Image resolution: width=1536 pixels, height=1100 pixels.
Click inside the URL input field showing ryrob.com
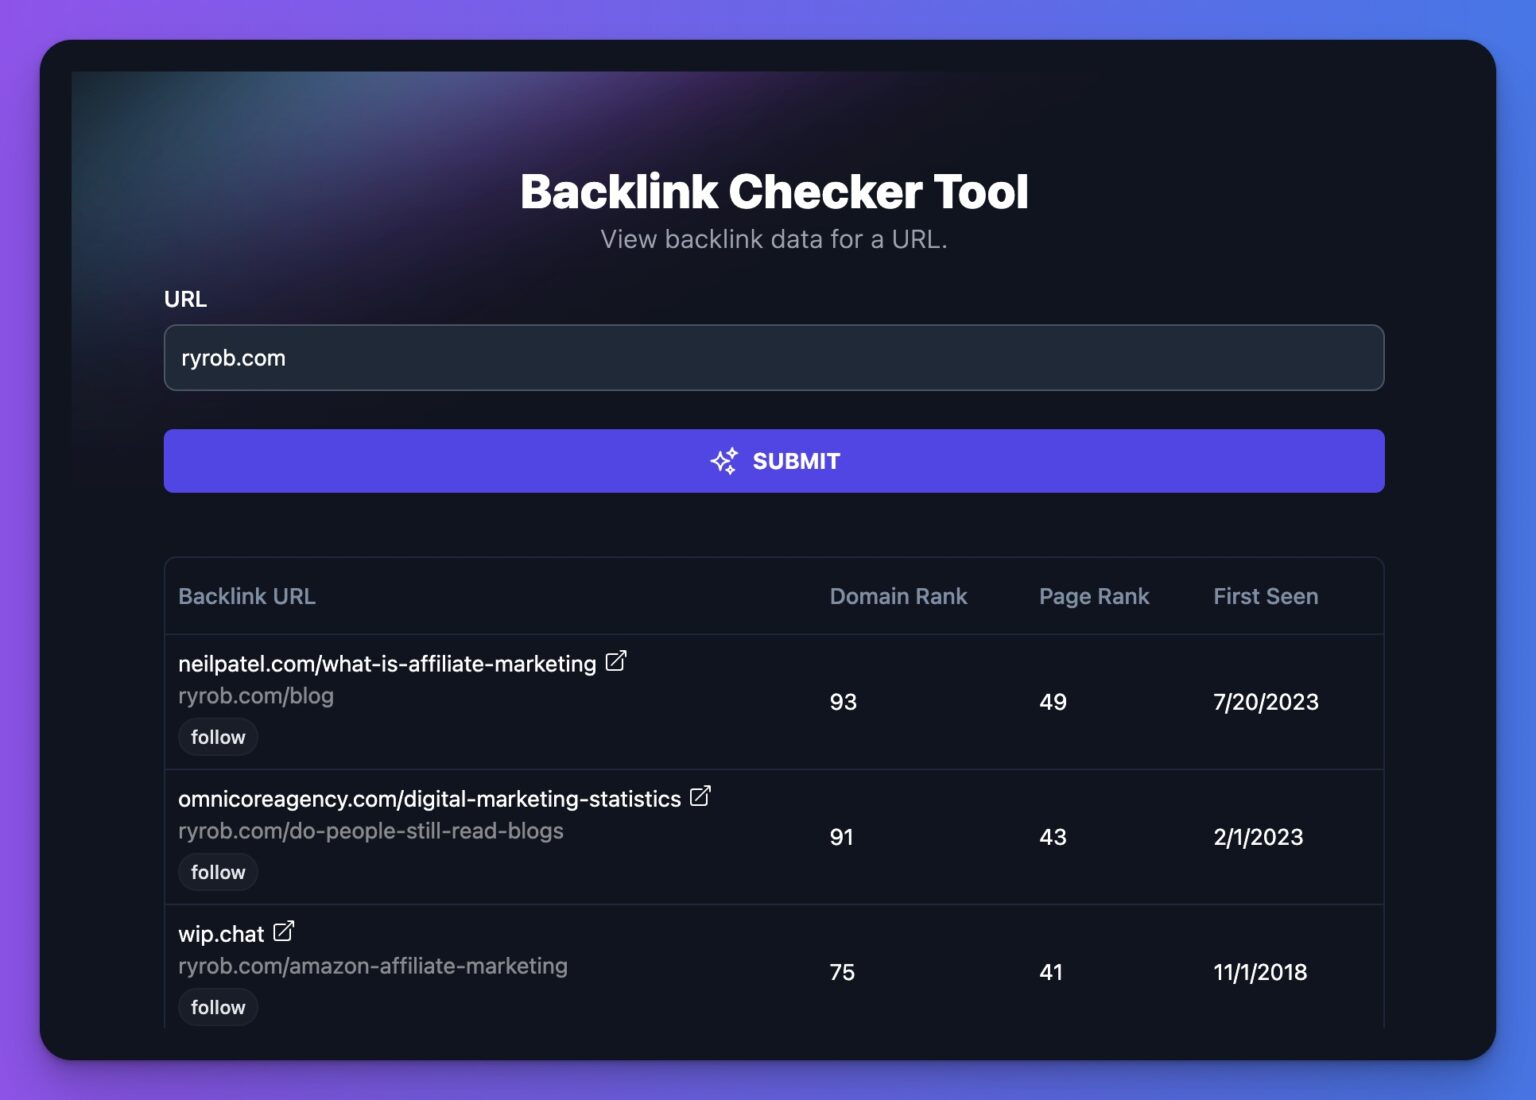tap(774, 357)
